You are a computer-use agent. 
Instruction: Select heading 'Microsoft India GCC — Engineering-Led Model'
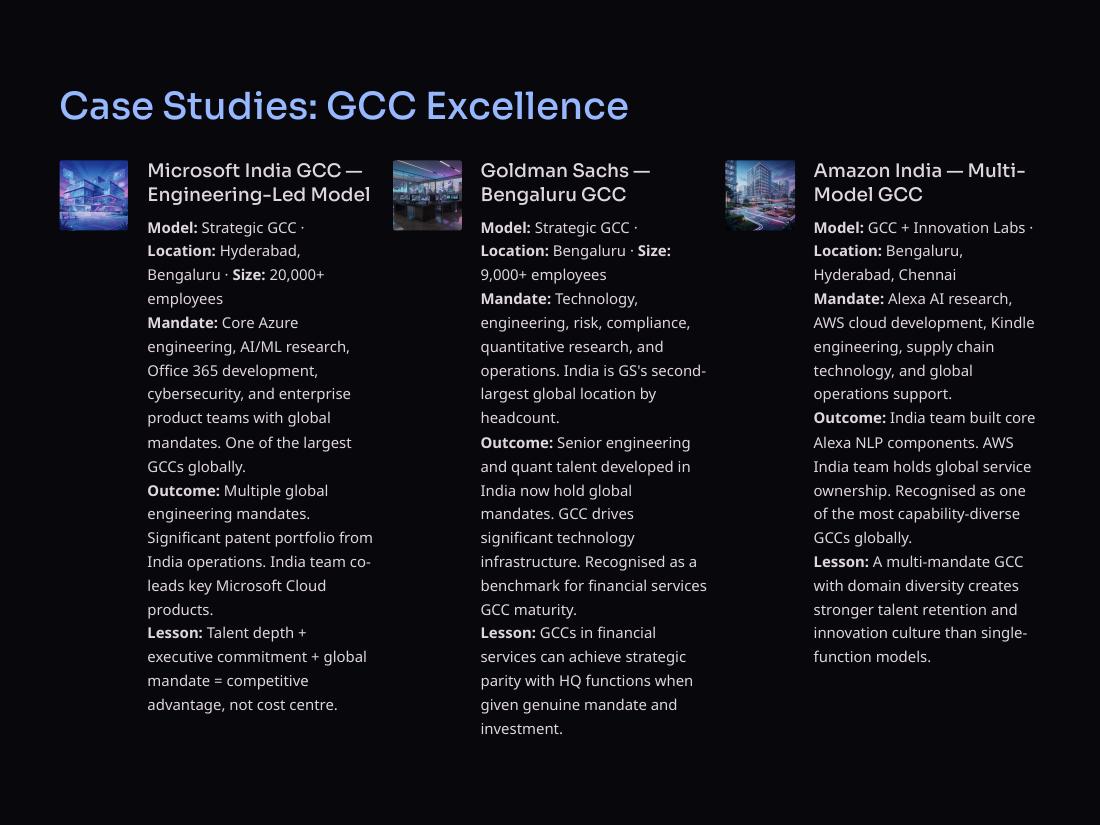(259, 182)
